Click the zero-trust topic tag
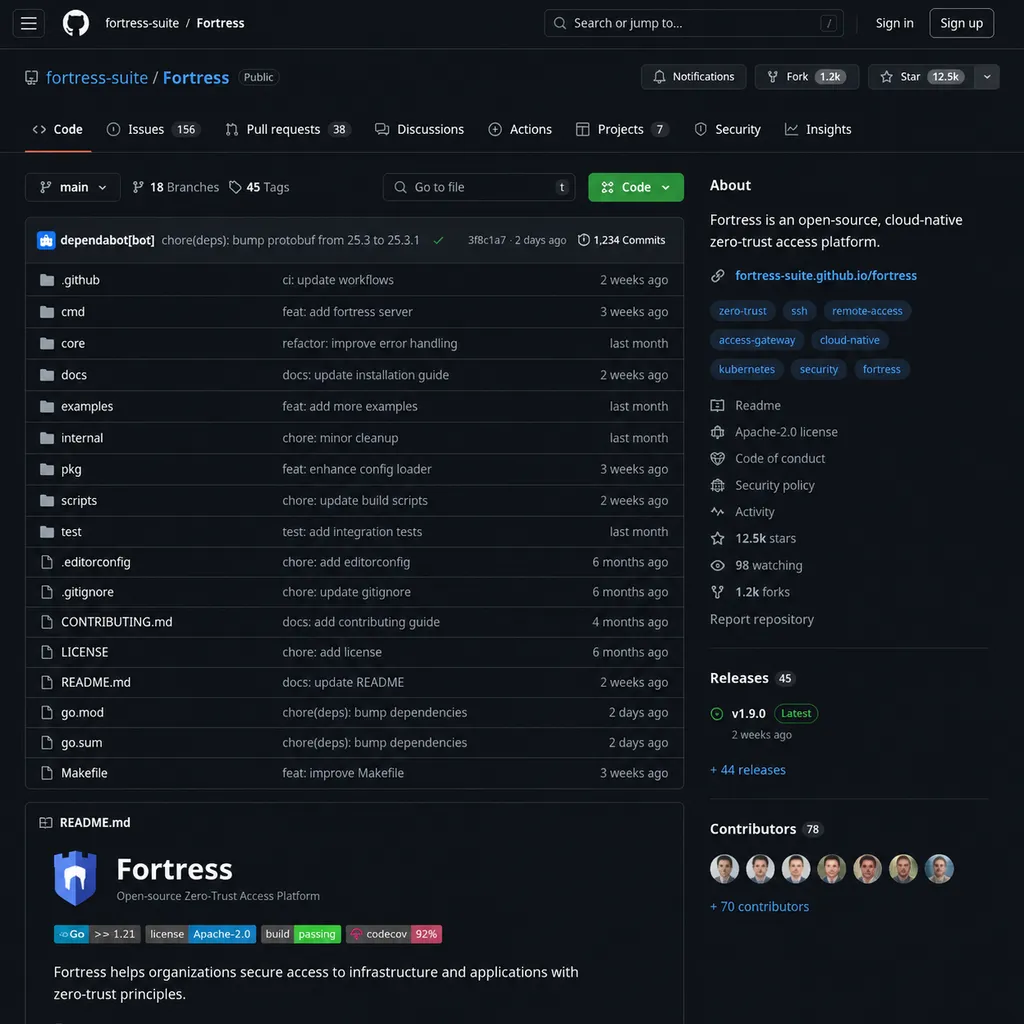Screen dimensions: 1024x1024 point(743,312)
